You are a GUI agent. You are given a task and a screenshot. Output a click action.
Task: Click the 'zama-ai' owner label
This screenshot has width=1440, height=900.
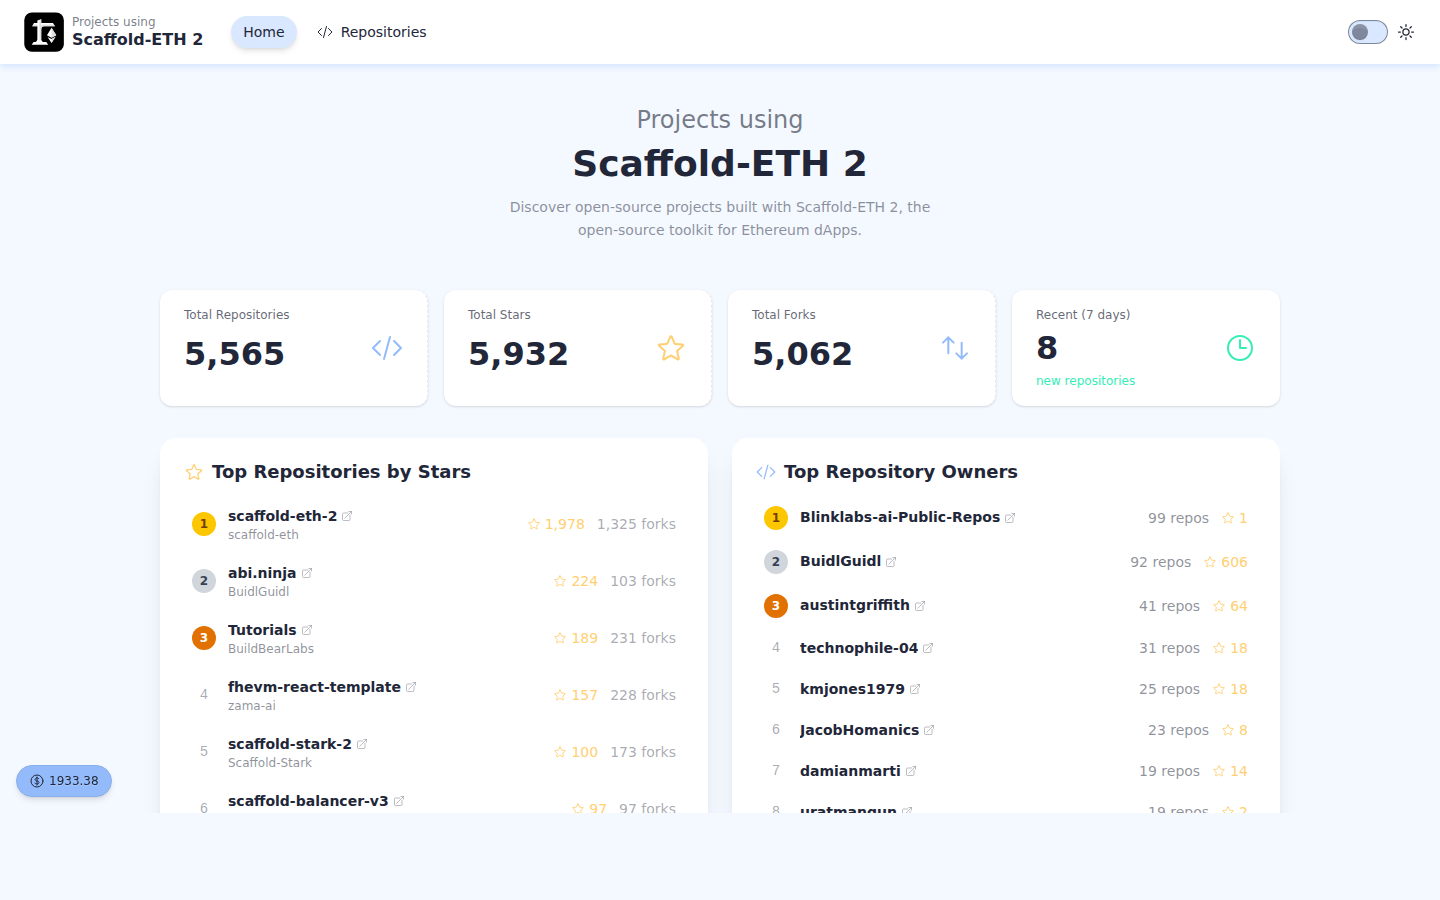pyautogui.click(x=252, y=706)
